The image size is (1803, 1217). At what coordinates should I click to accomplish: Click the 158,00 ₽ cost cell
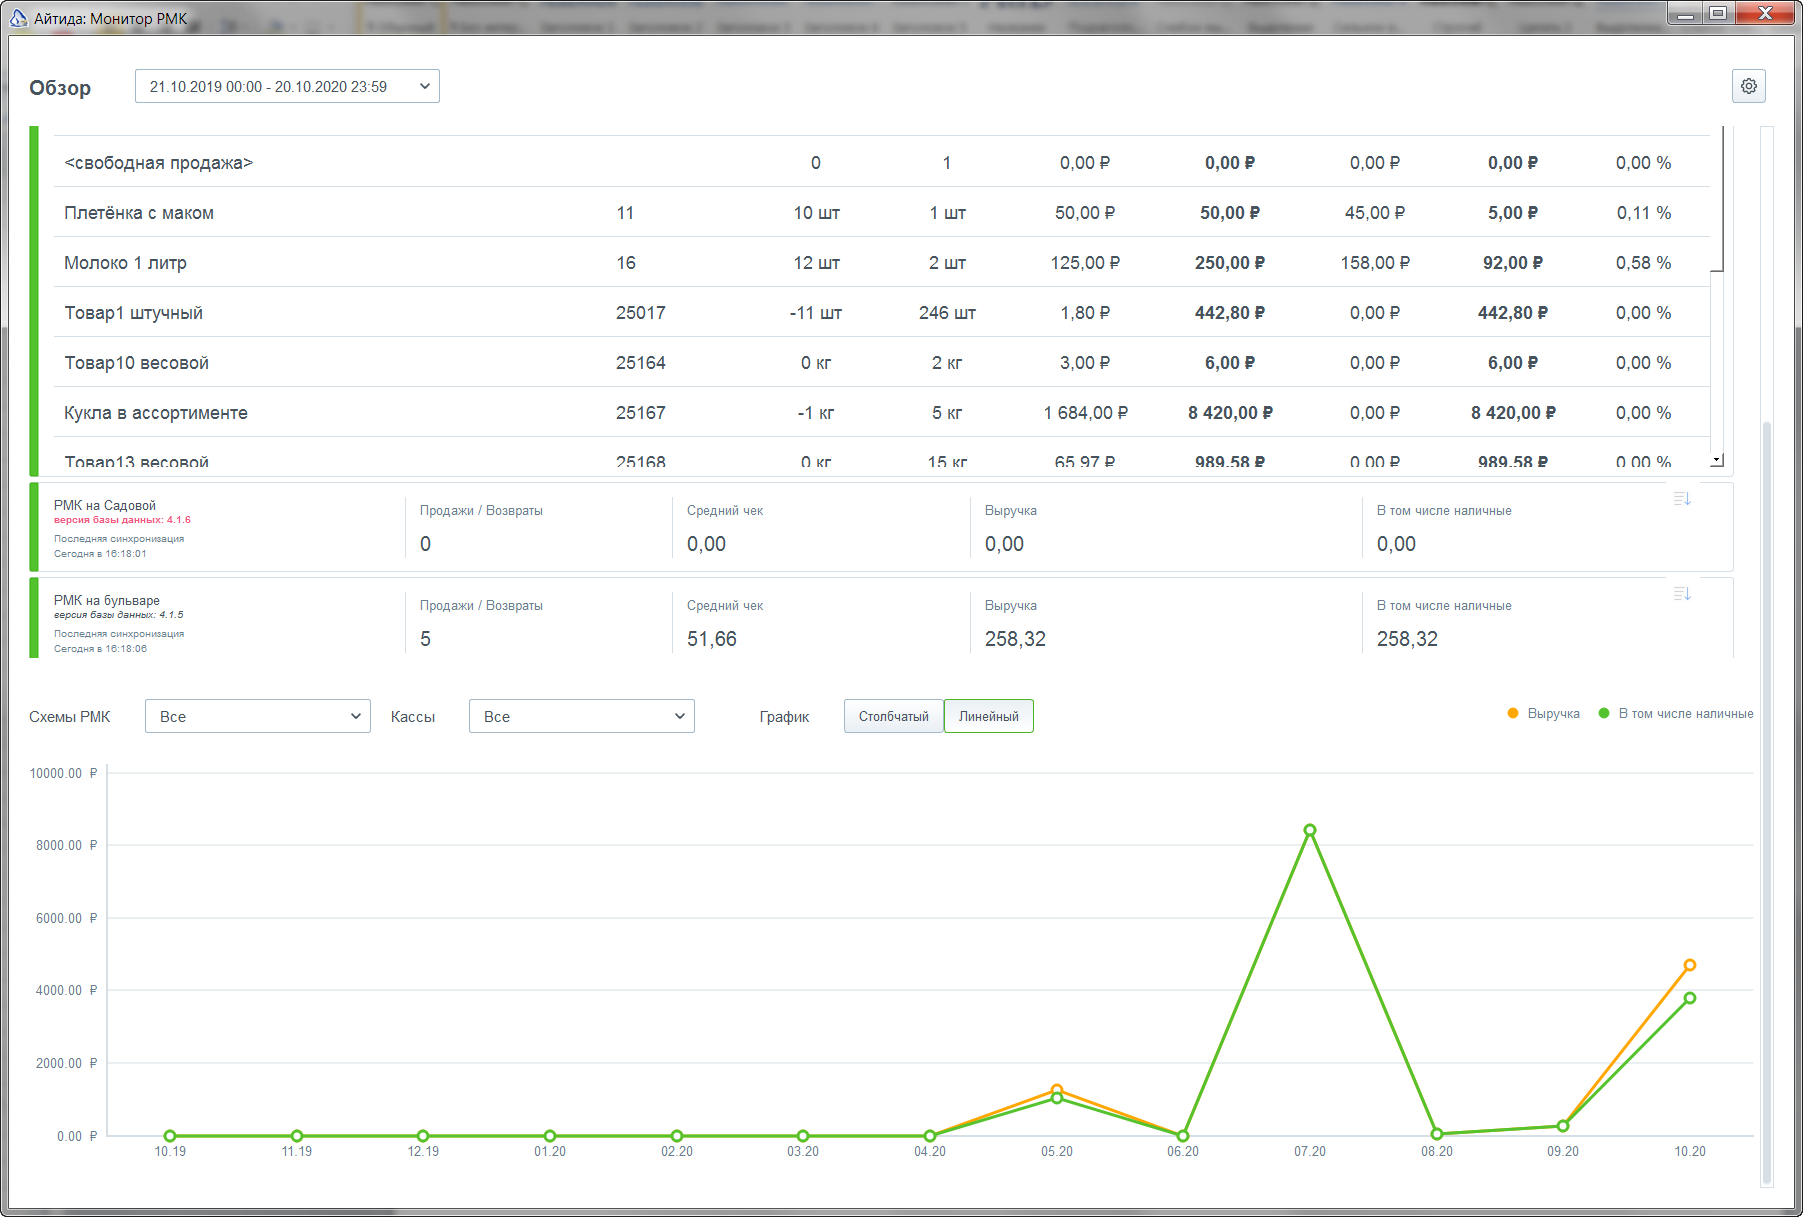pyautogui.click(x=1375, y=263)
